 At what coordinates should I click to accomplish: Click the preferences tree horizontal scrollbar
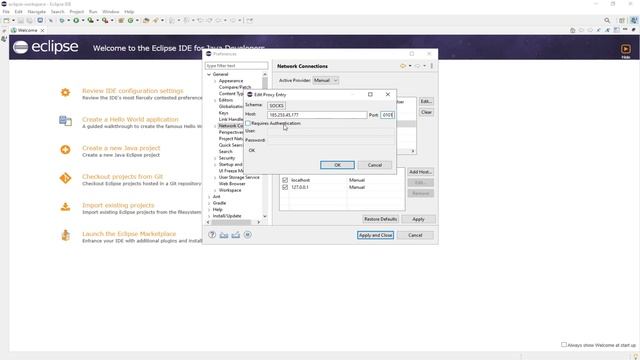pyautogui.click(x=231, y=222)
